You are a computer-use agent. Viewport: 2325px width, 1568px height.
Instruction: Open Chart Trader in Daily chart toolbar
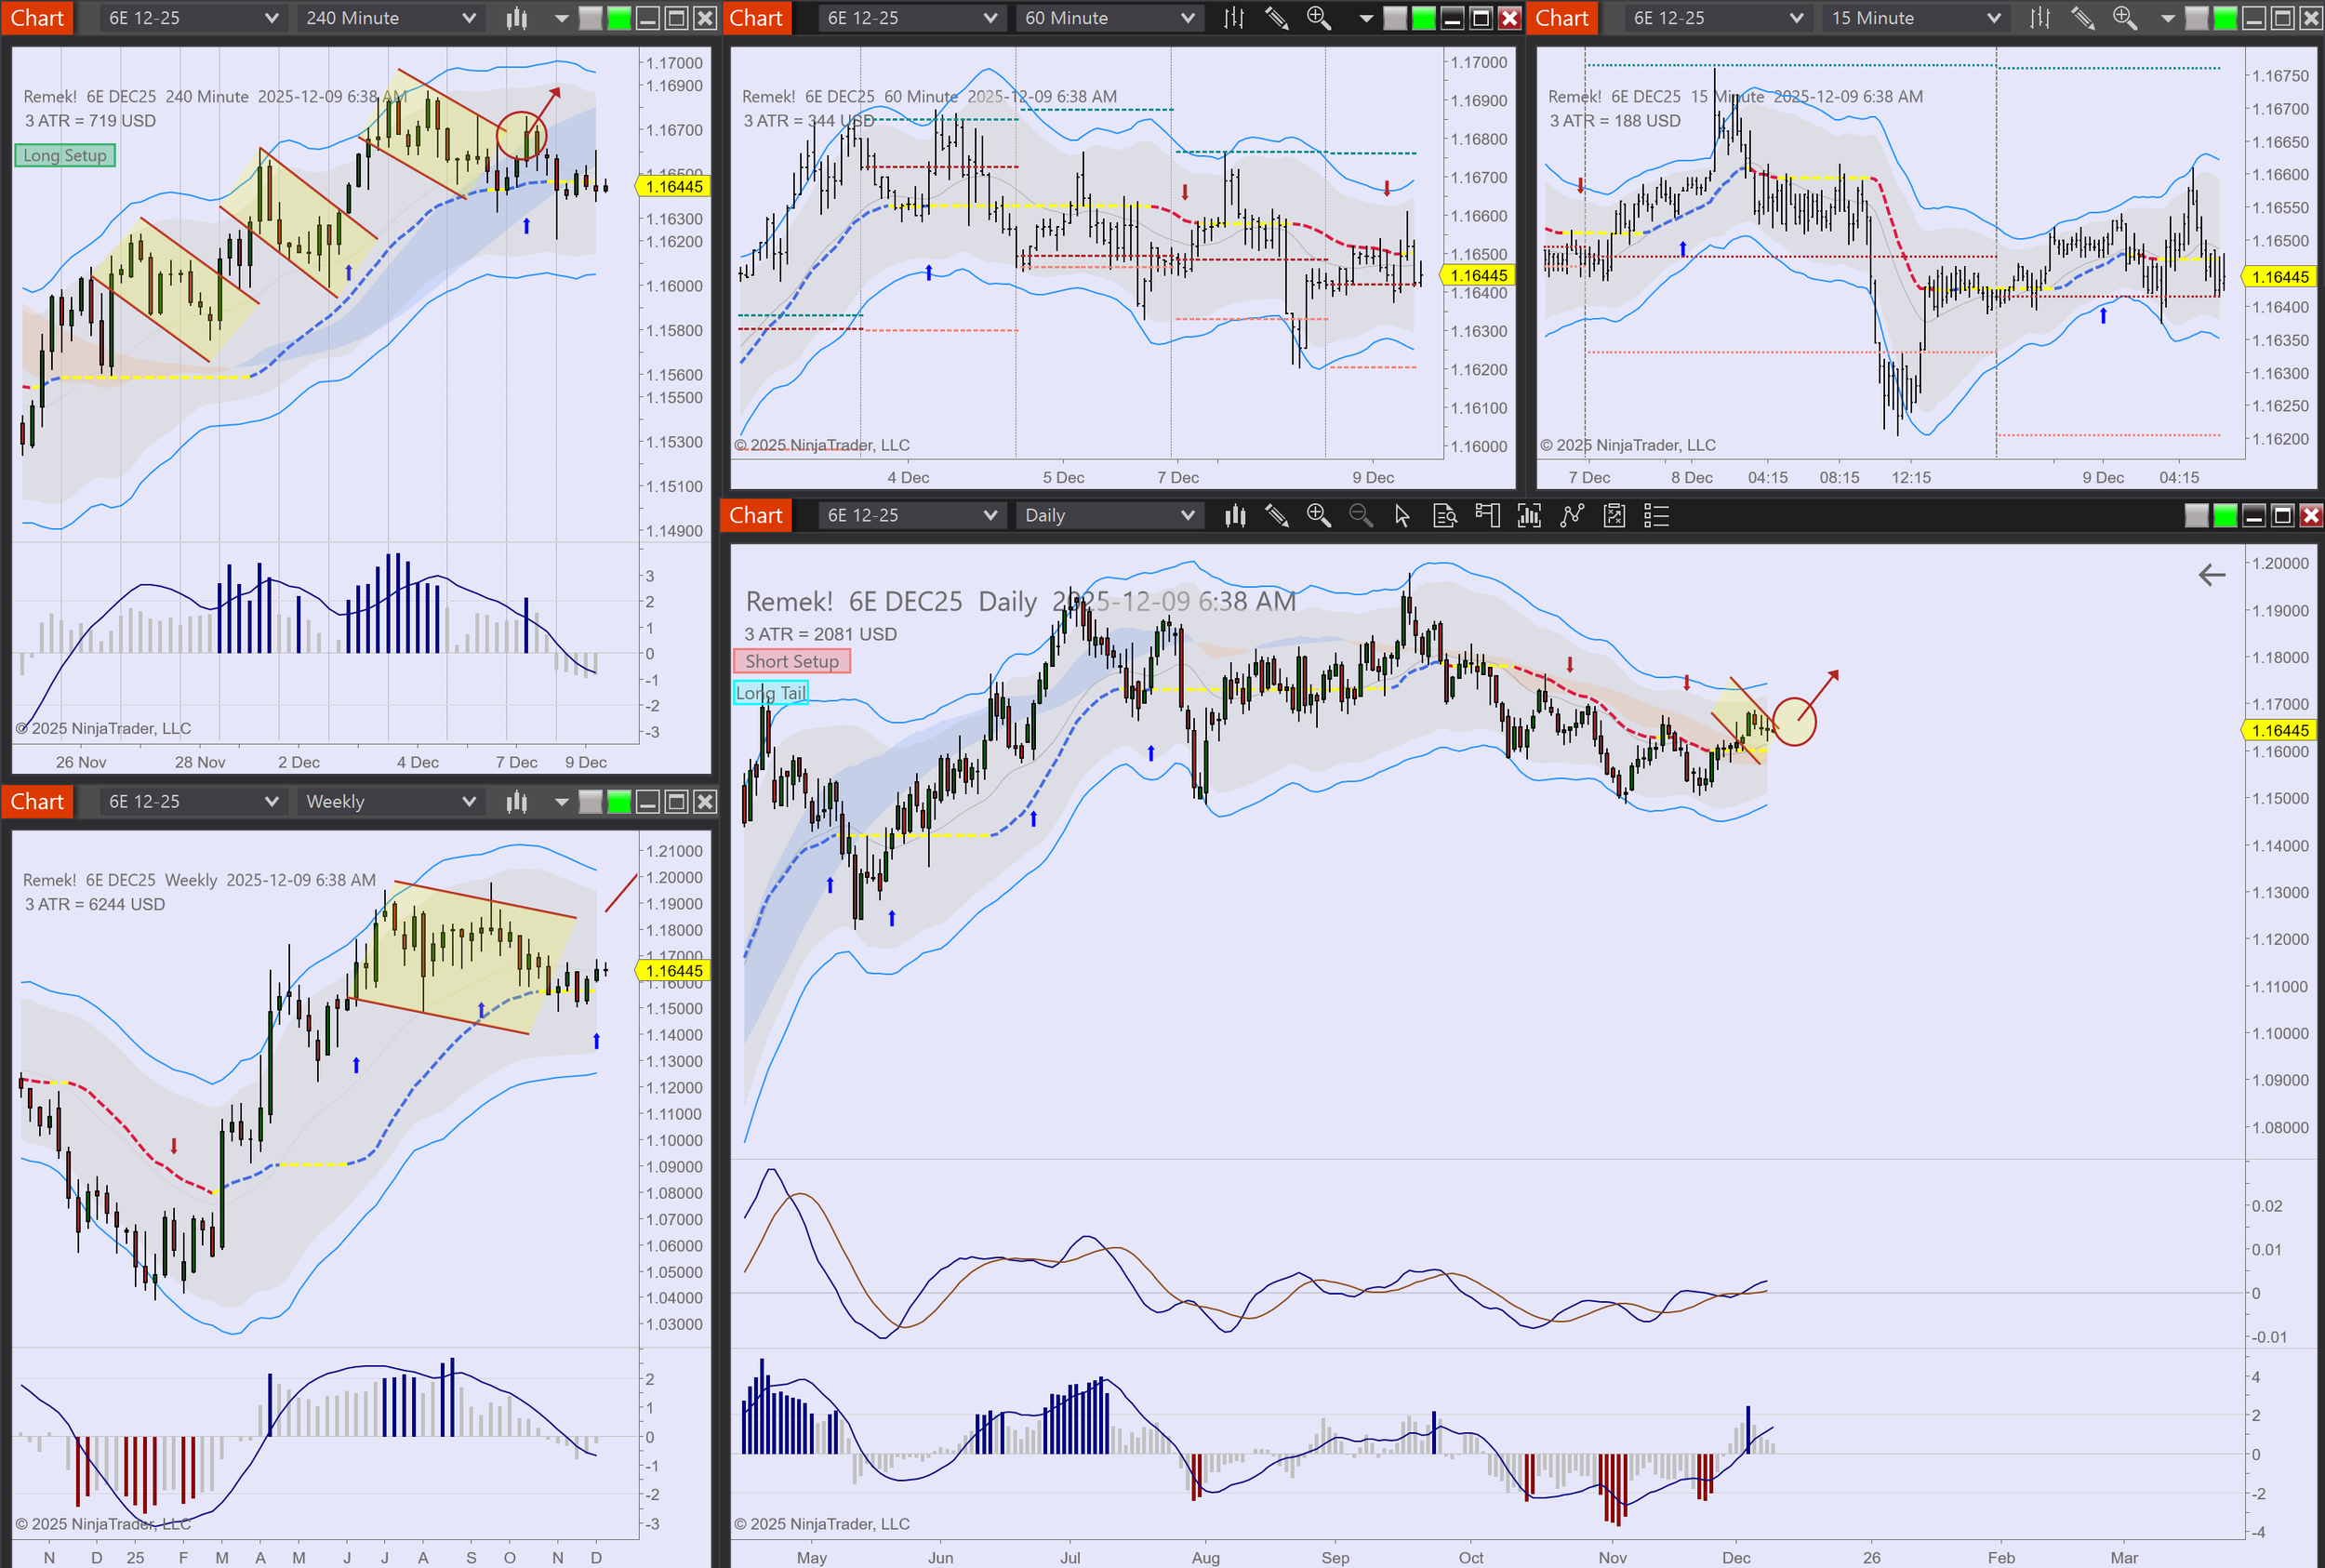click(1487, 515)
